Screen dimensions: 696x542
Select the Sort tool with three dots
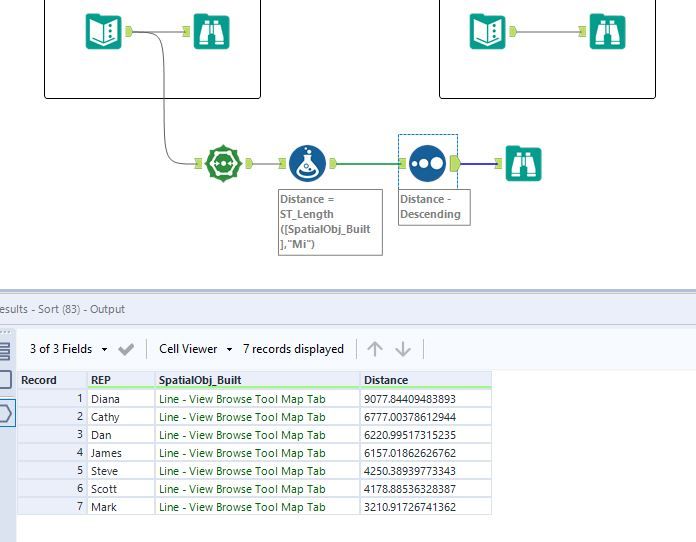point(427,163)
